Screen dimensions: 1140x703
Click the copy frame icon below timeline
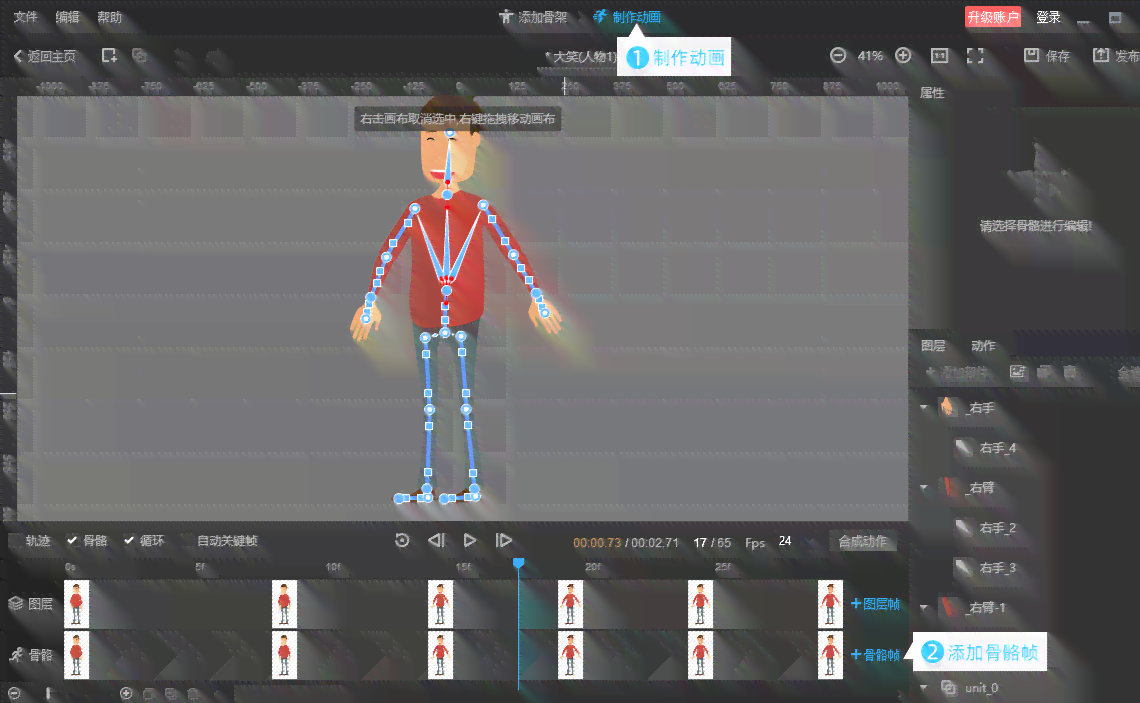pos(148,694)
